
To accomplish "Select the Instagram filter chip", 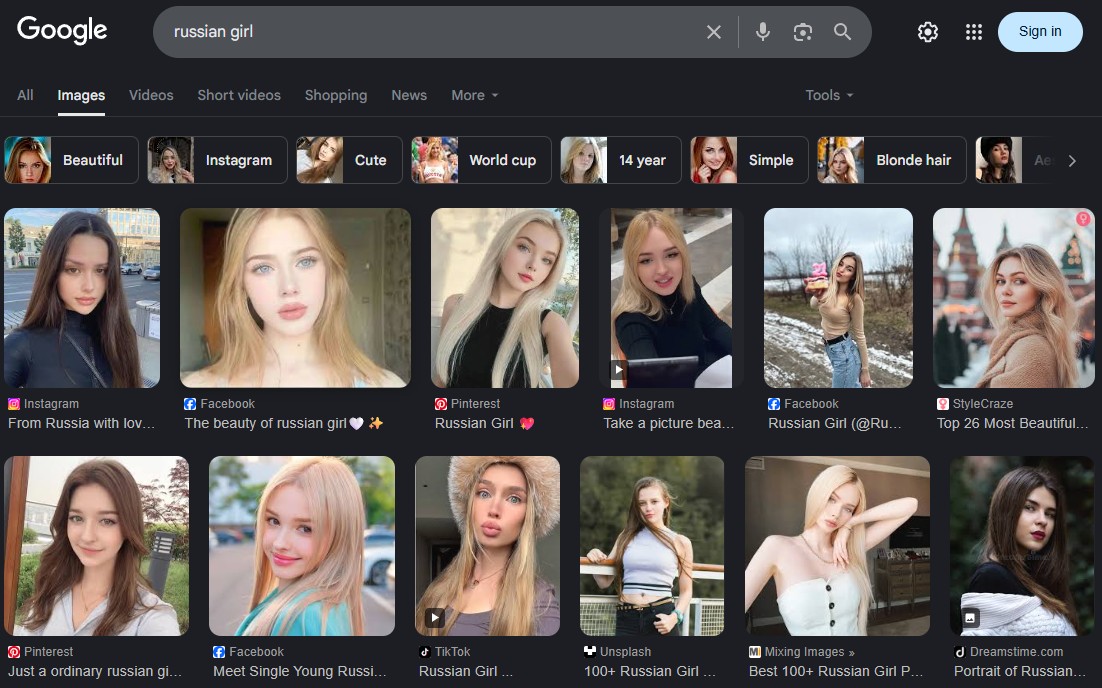I will pyautogui.click(x=217, y=160).
